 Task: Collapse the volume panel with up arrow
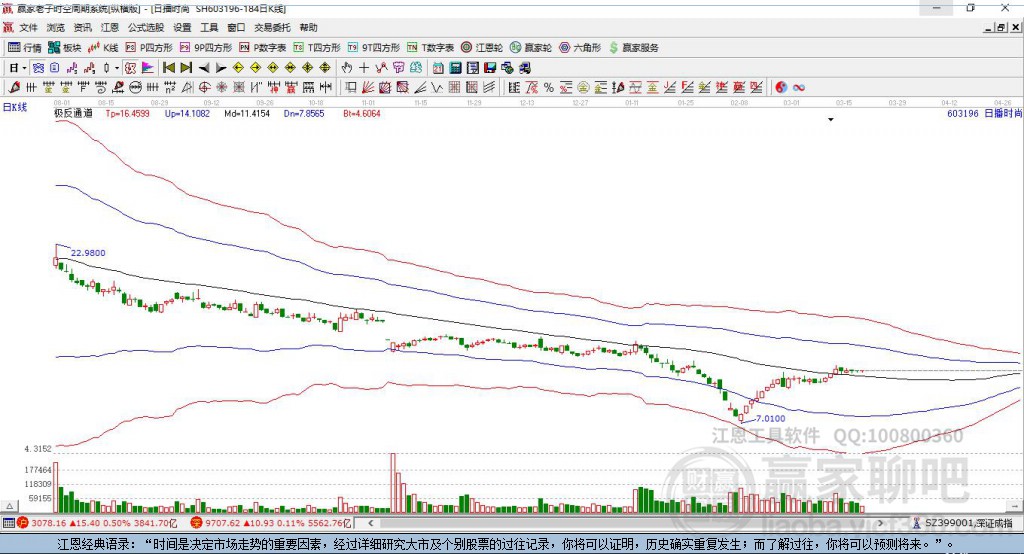click(x=10, y=506)
